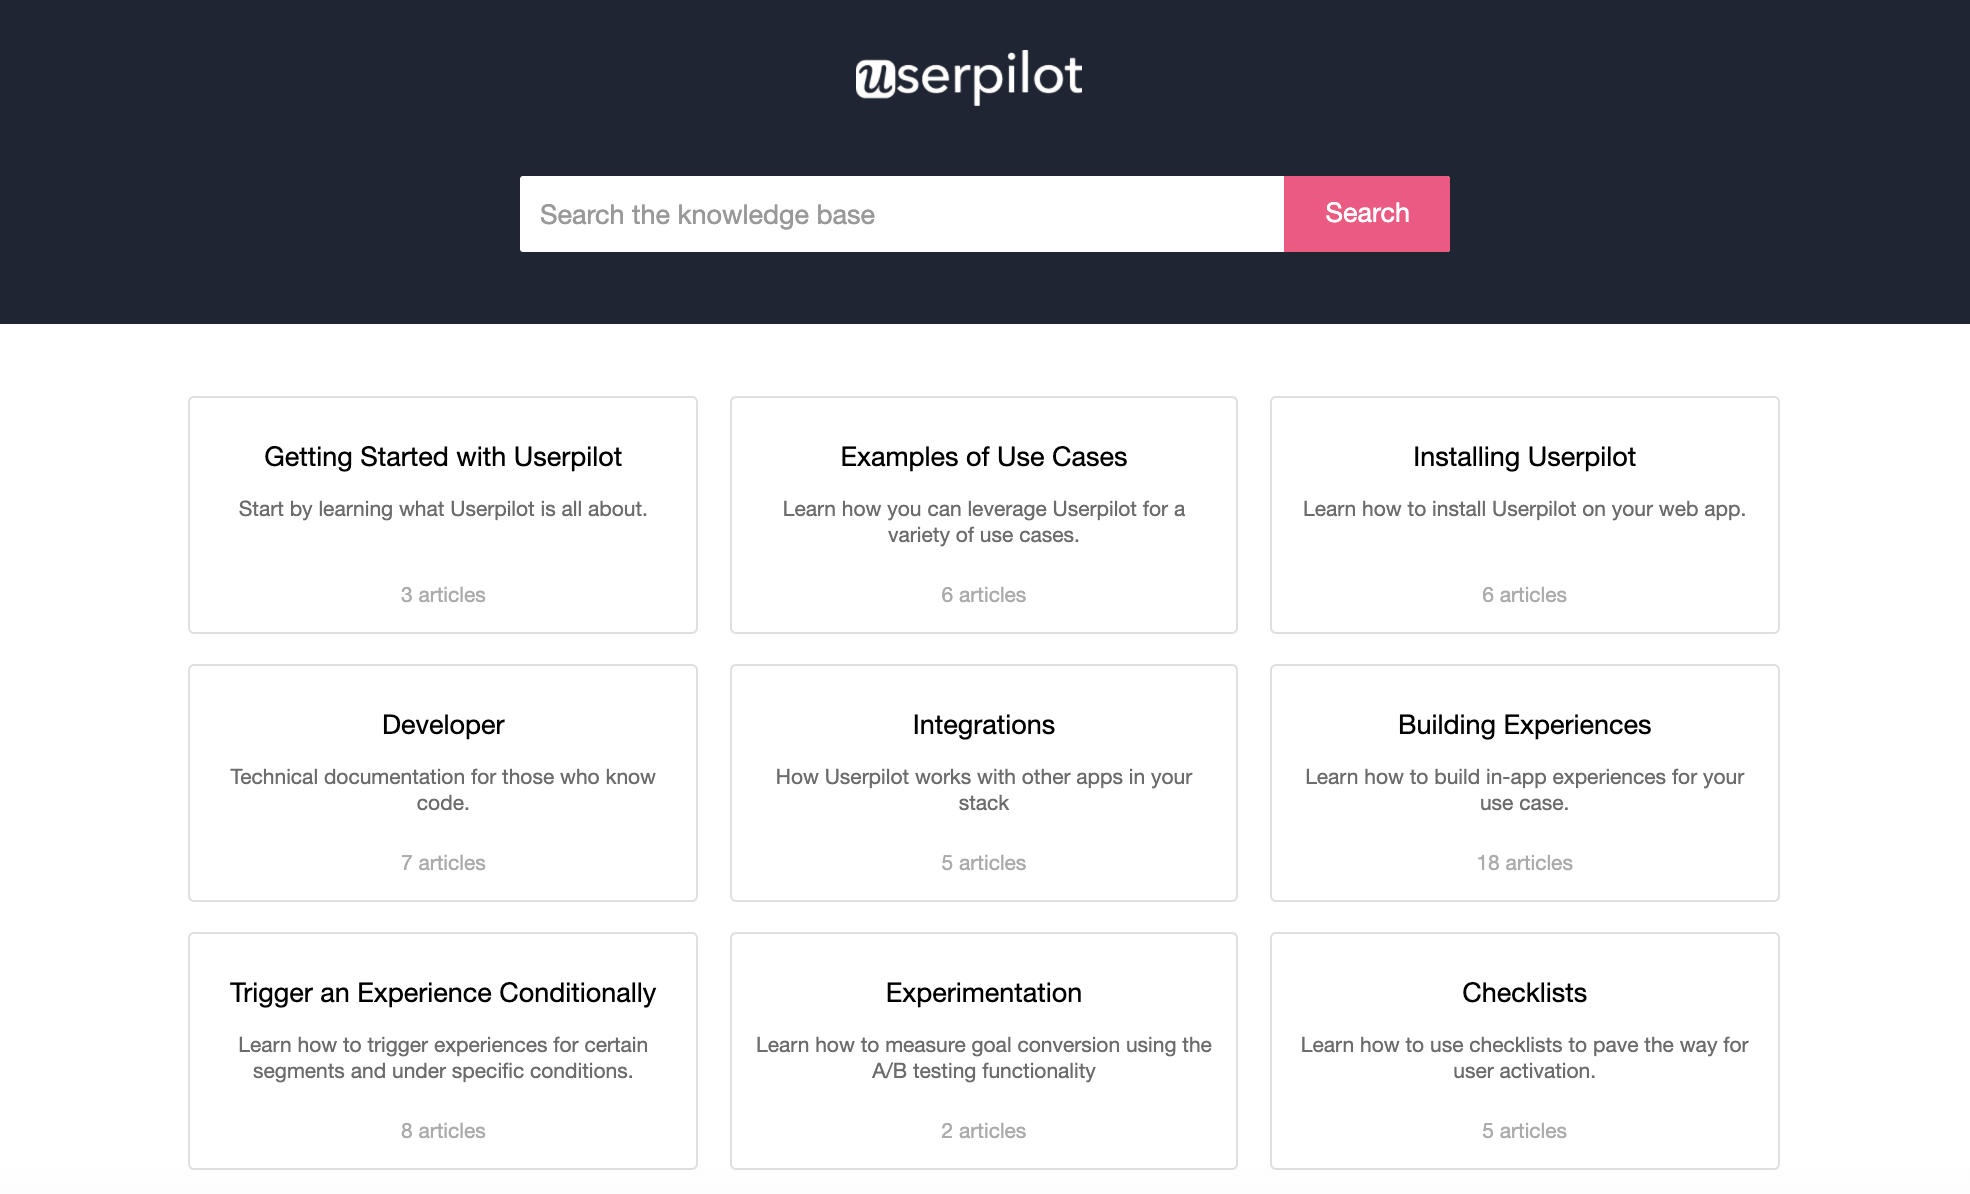Open Trigger an Experience Conditionally category
Image resolution: width=1970 pixels, height=1194 pixels.
pos(442,993)
